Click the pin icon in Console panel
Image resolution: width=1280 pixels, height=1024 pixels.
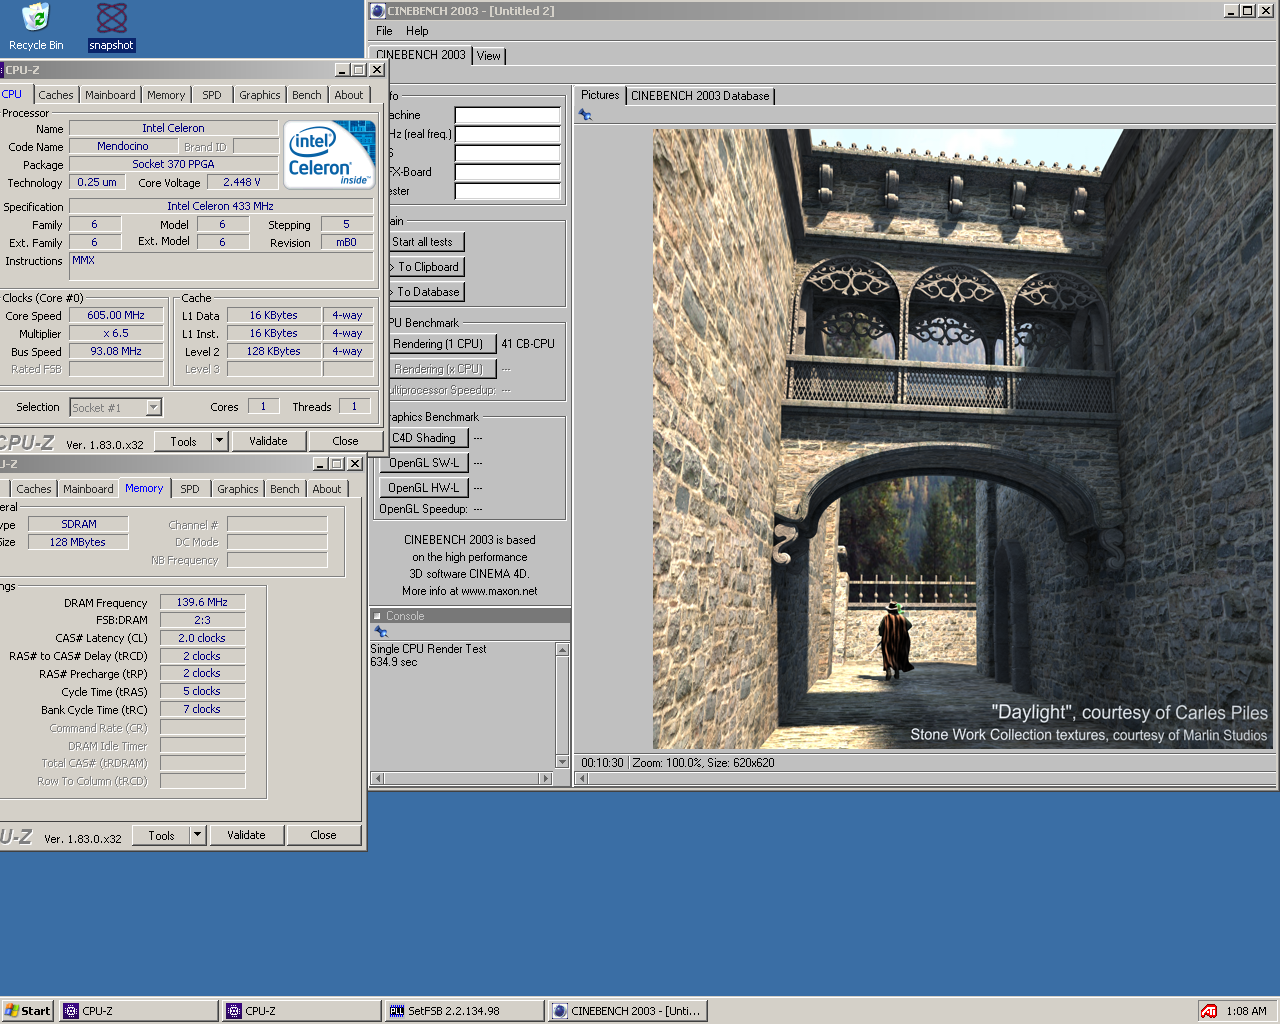[380, 632]
